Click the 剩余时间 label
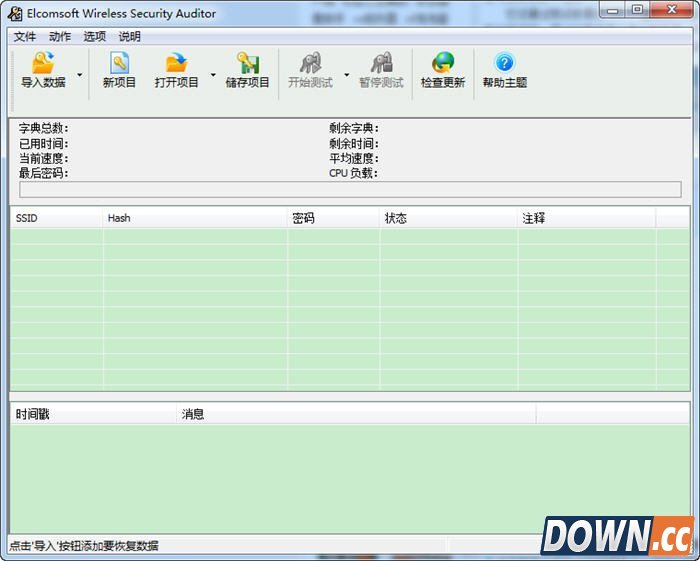 [x=354, y=144]
